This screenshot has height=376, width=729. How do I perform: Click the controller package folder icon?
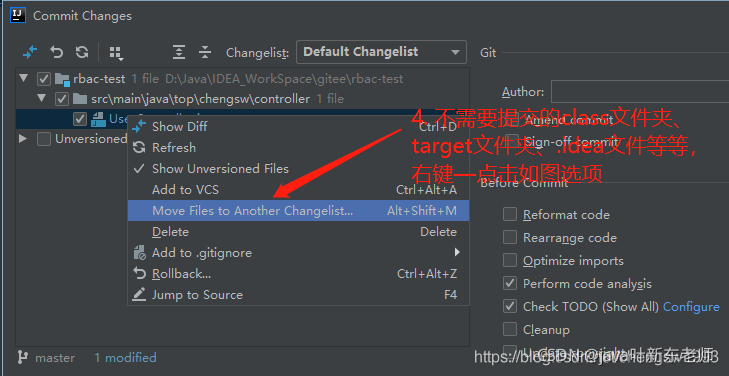click(x=80, y=99)
